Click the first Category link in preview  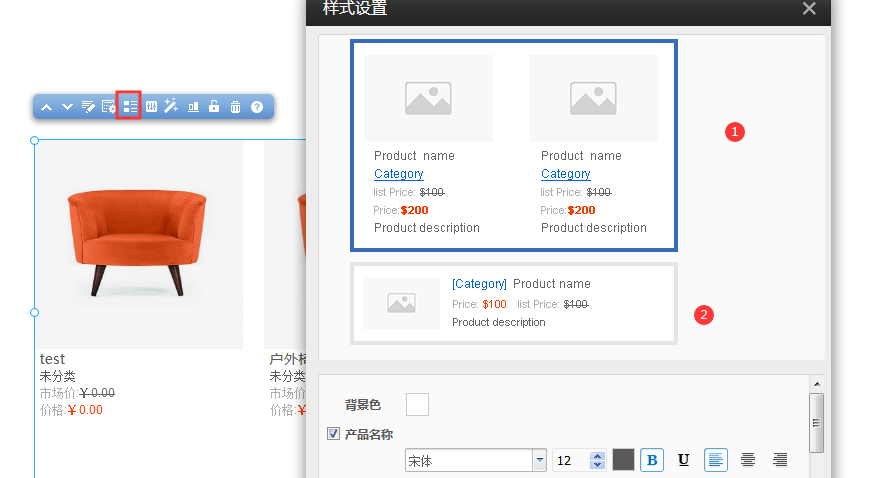tap(398, 174)
